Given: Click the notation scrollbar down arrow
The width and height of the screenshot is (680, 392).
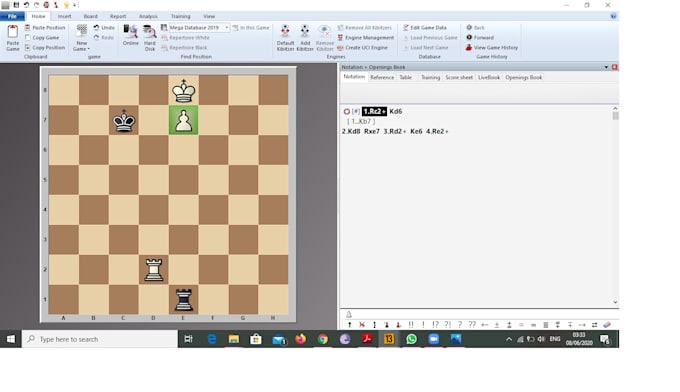Looking at the screenshot, I should pos(615,302).
